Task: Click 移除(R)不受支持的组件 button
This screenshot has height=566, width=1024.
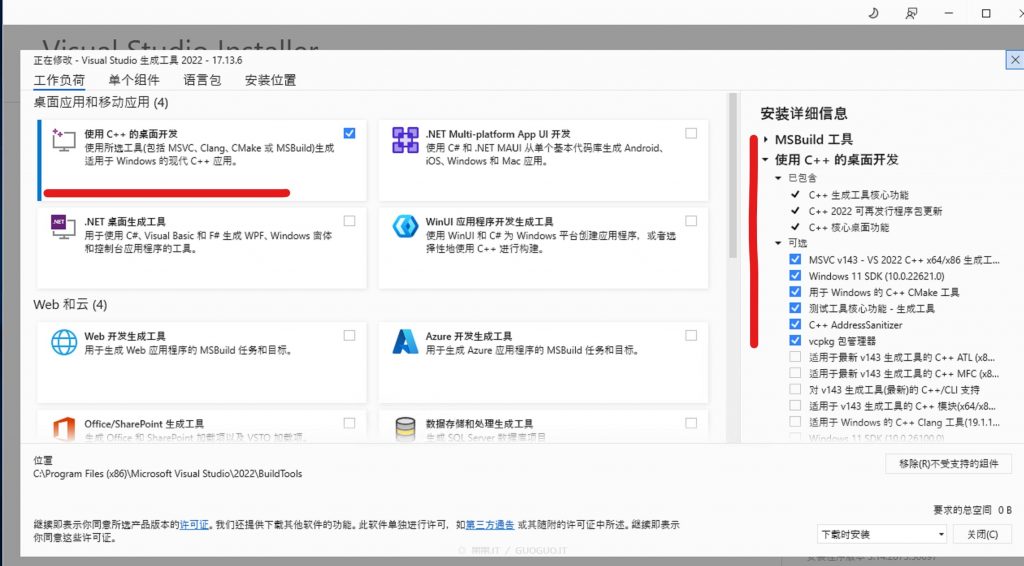Action: click(948, 464)
